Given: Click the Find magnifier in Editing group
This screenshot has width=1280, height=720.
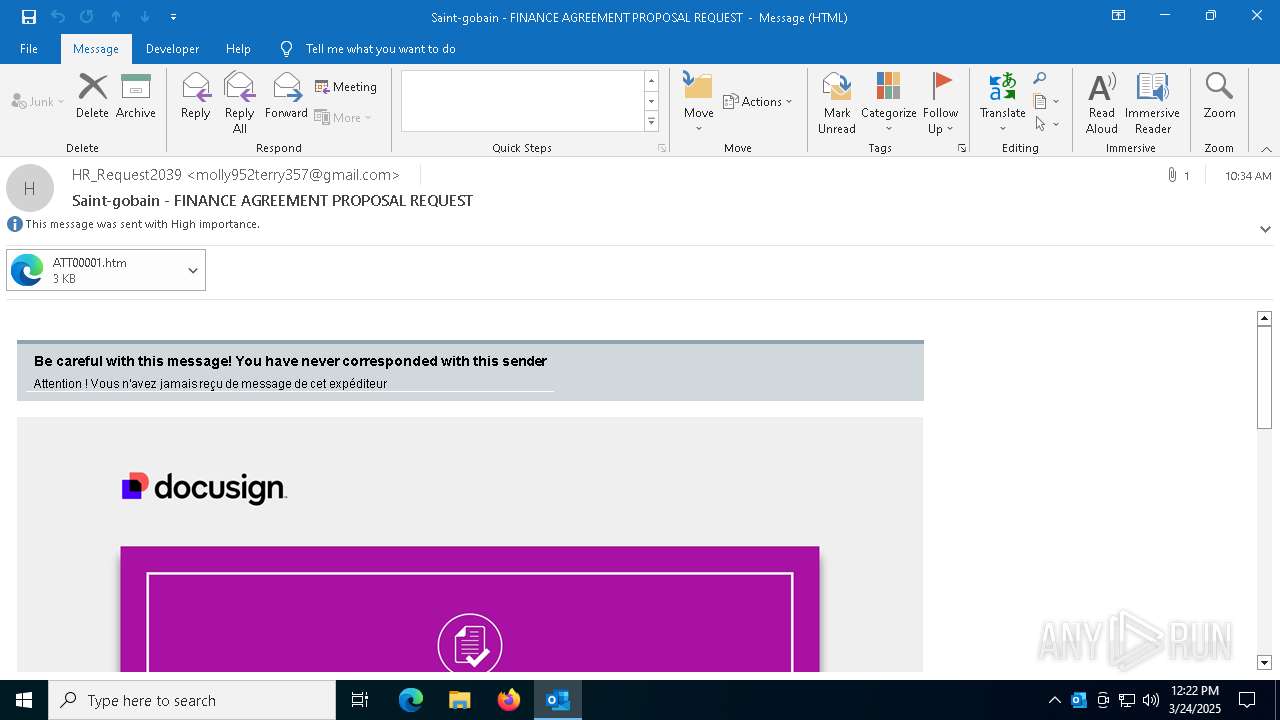Looking at the screenshot, I should 1040,79.
